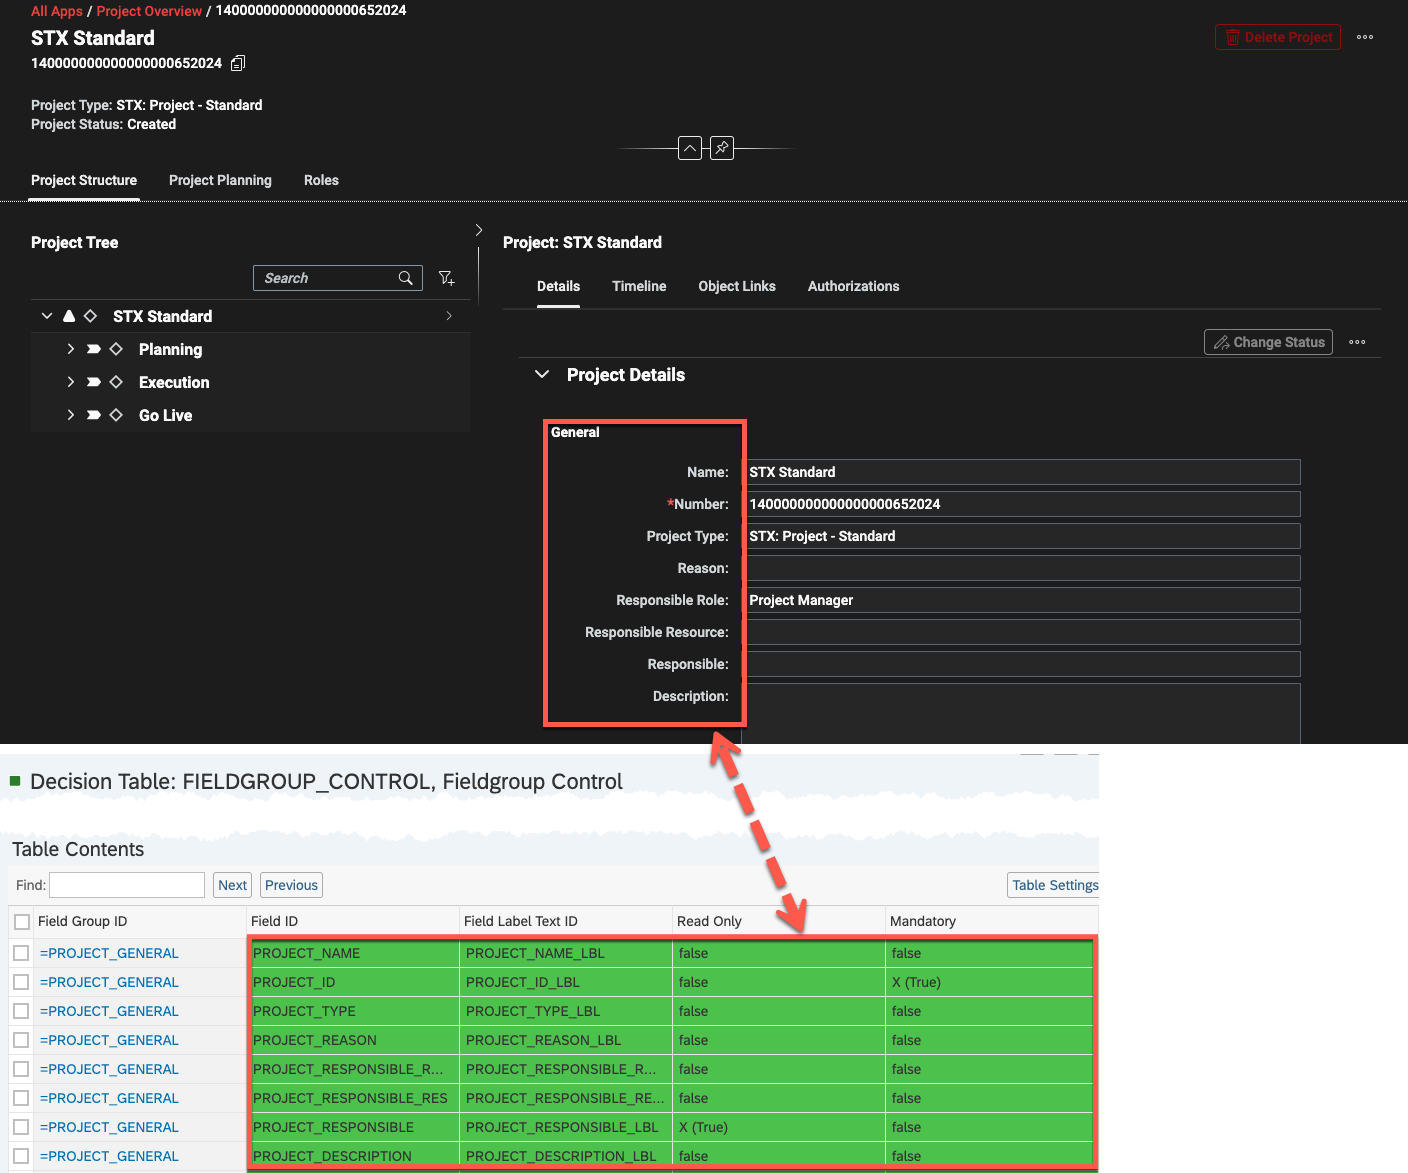Click the Delete Project button

1277,37
